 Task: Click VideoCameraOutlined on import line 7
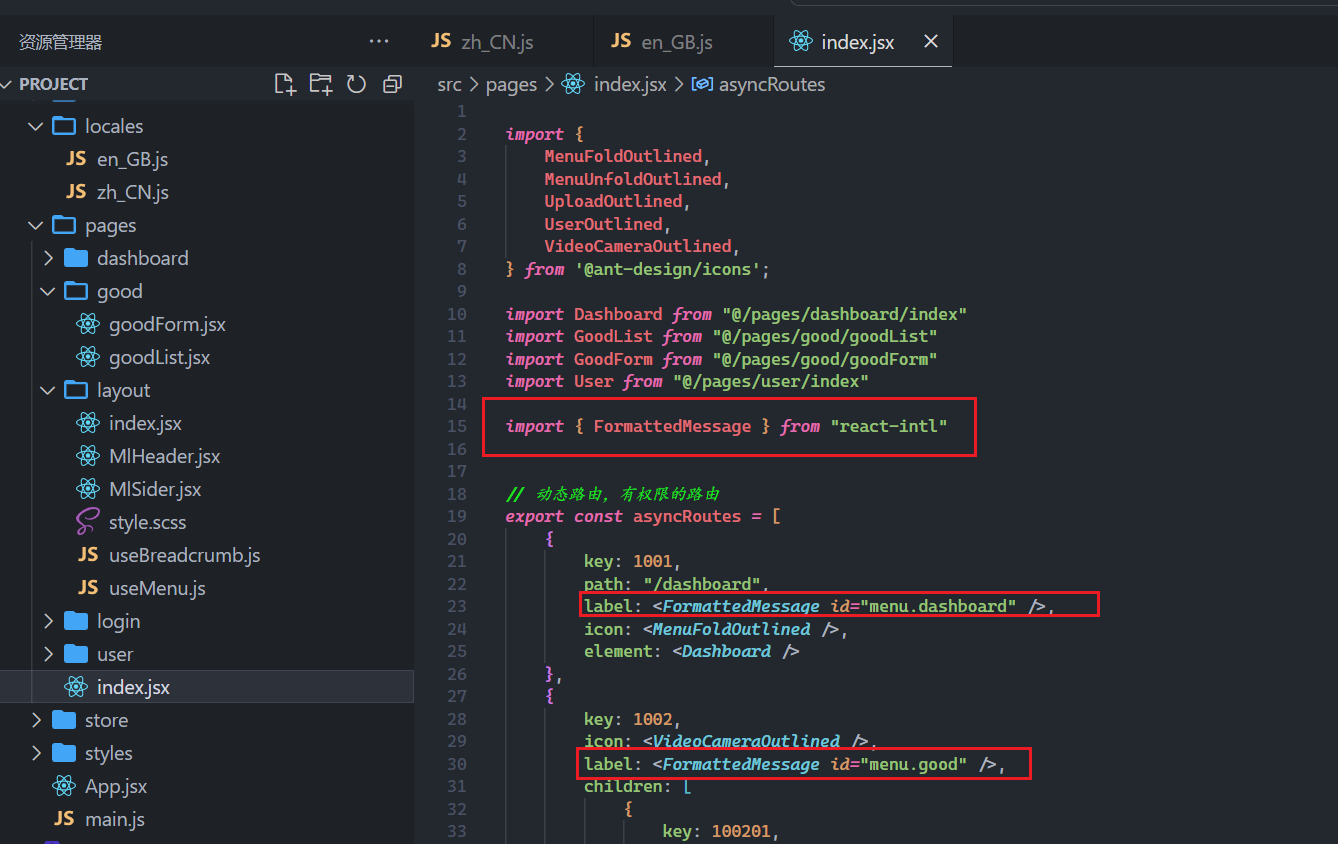pyautogui.click(x=638, y=246)
